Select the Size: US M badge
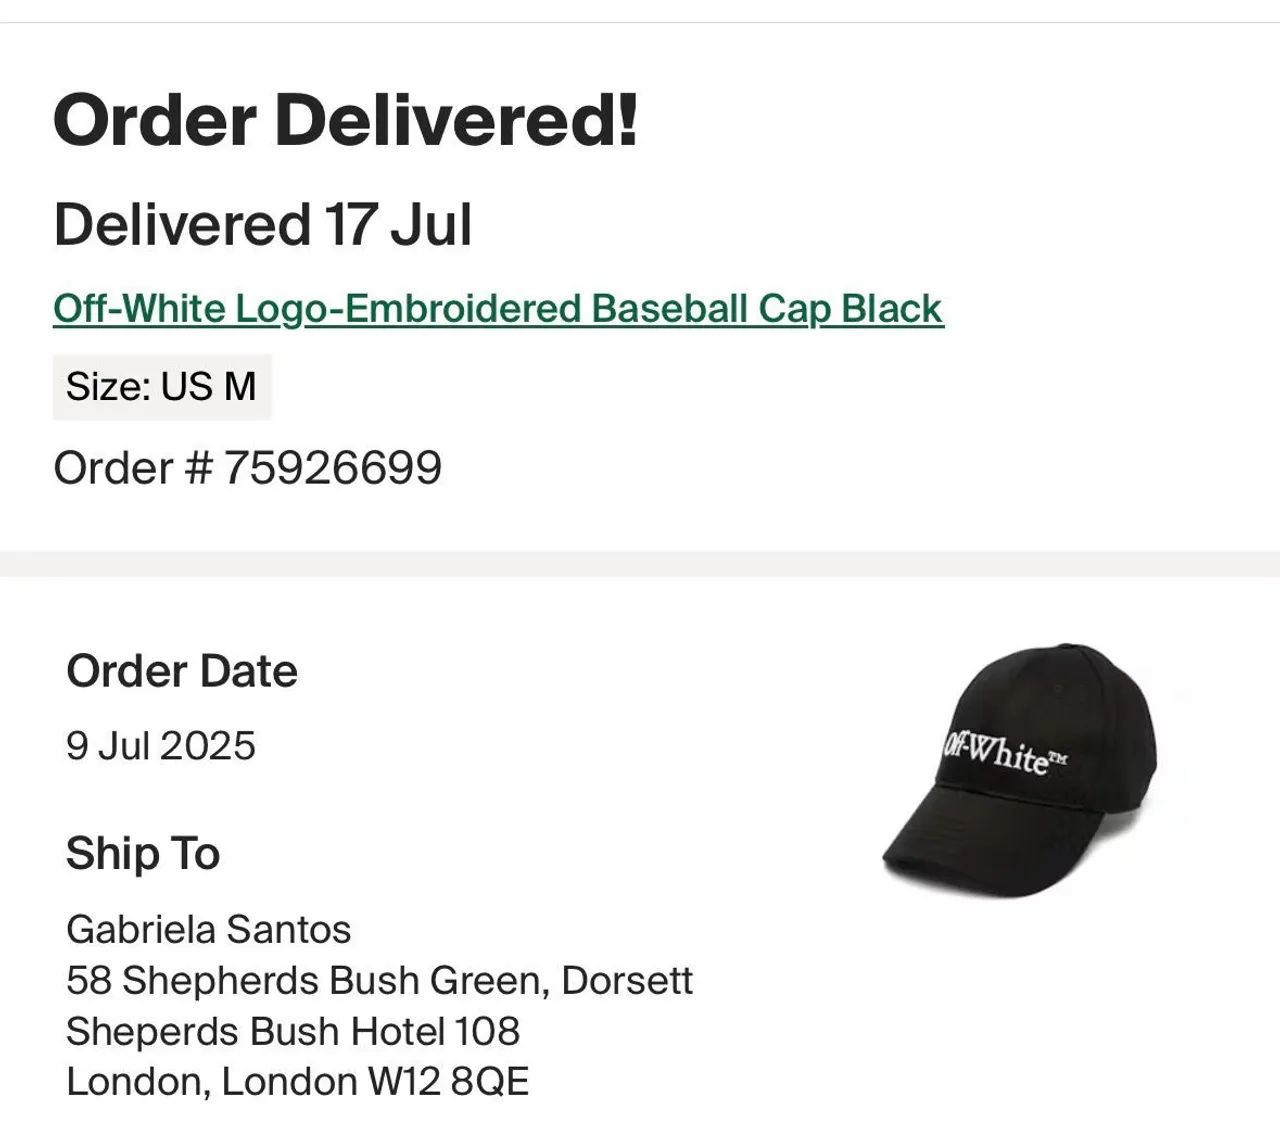The image size is (1280, 1141). [x=162, y=386]
